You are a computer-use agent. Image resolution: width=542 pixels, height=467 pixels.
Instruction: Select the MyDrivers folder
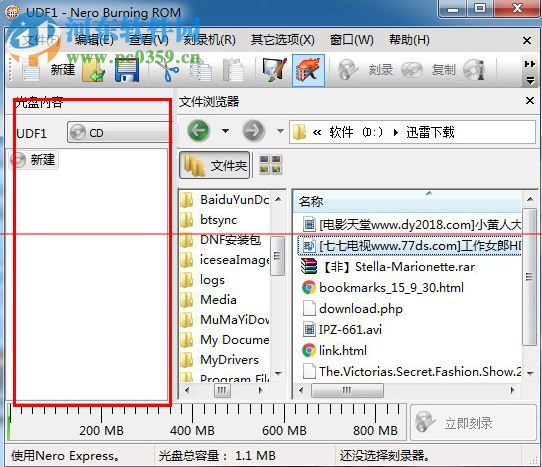(x=219, y=360)
